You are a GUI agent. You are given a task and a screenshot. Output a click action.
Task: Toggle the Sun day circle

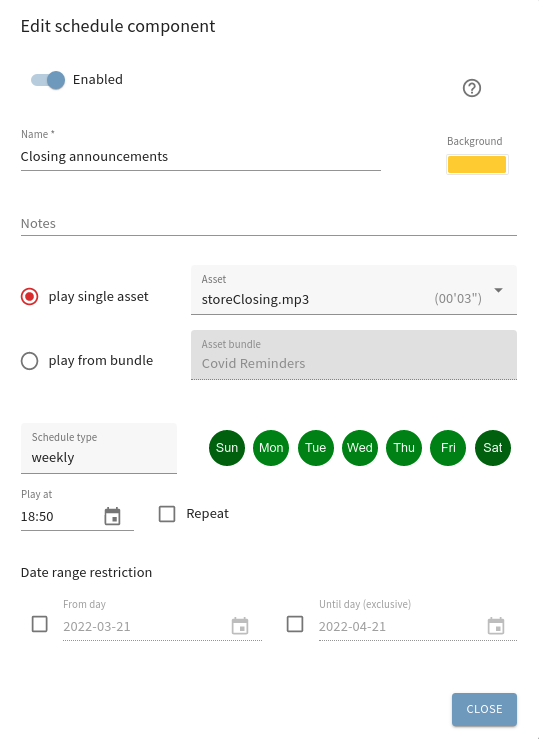[x=227, y=448]
